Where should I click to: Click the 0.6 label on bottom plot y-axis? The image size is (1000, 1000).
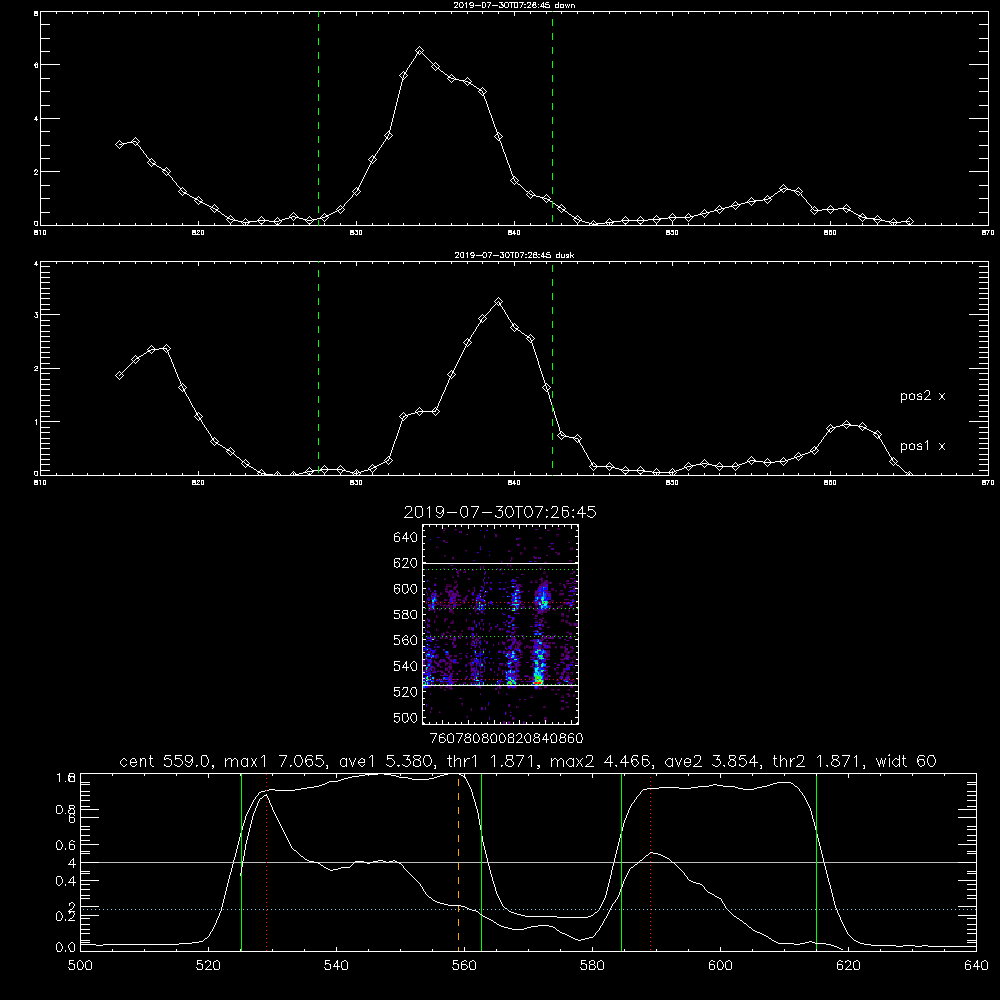(x=66, y=845)
